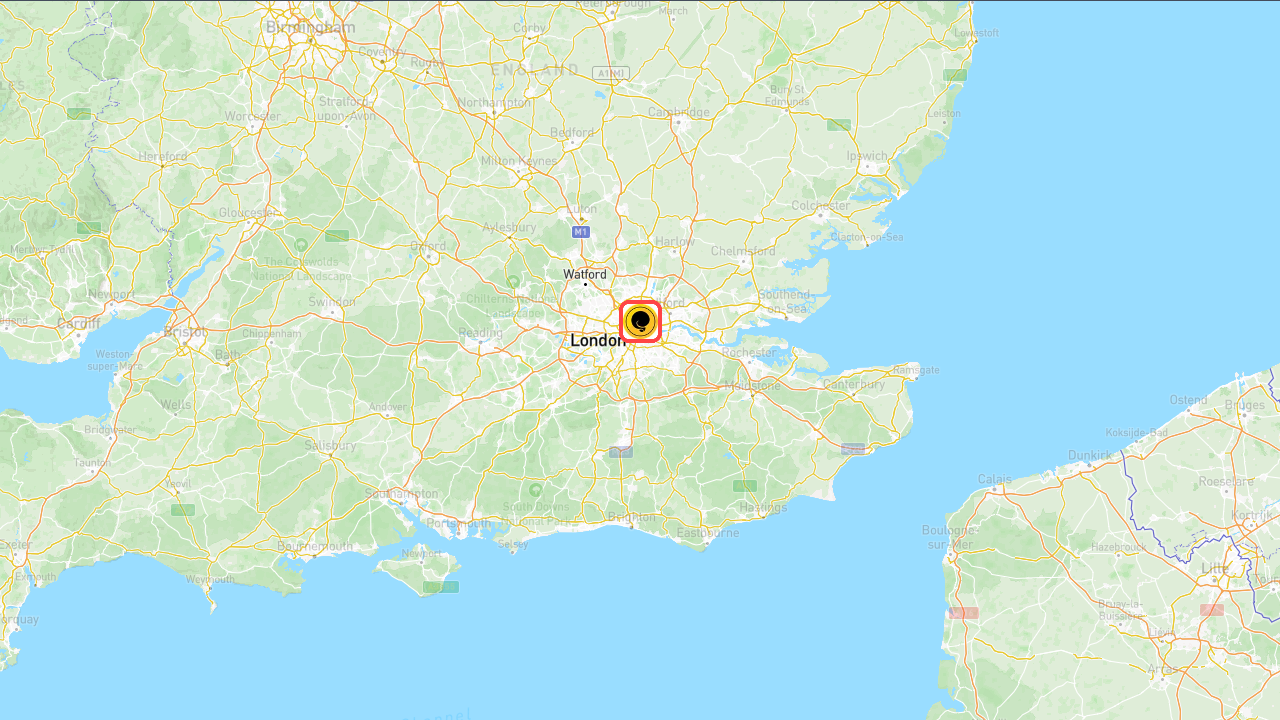Select the Birmingham city label

pos(310,27)
